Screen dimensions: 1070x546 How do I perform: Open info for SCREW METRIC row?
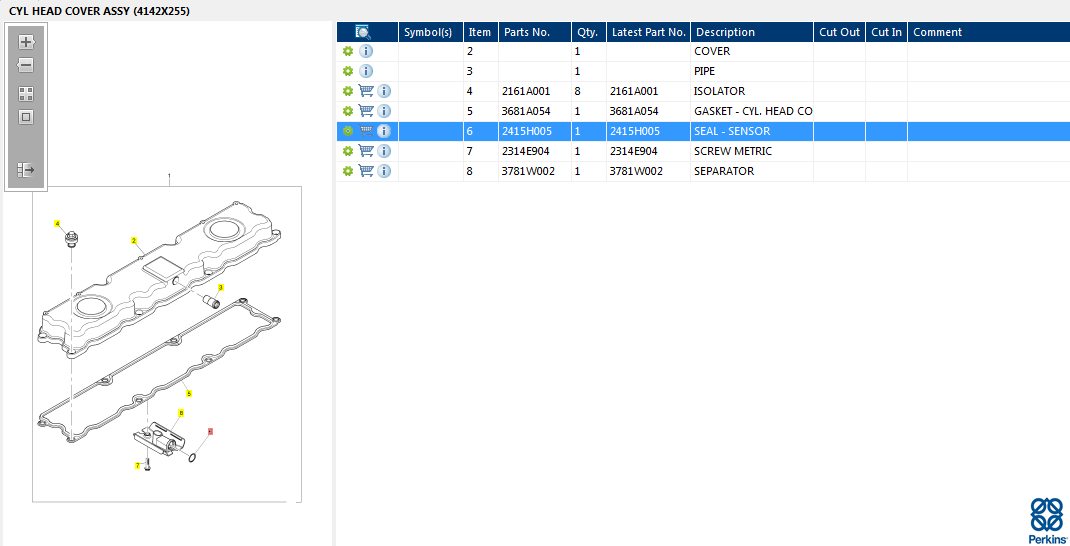click(x=384, y=151)
